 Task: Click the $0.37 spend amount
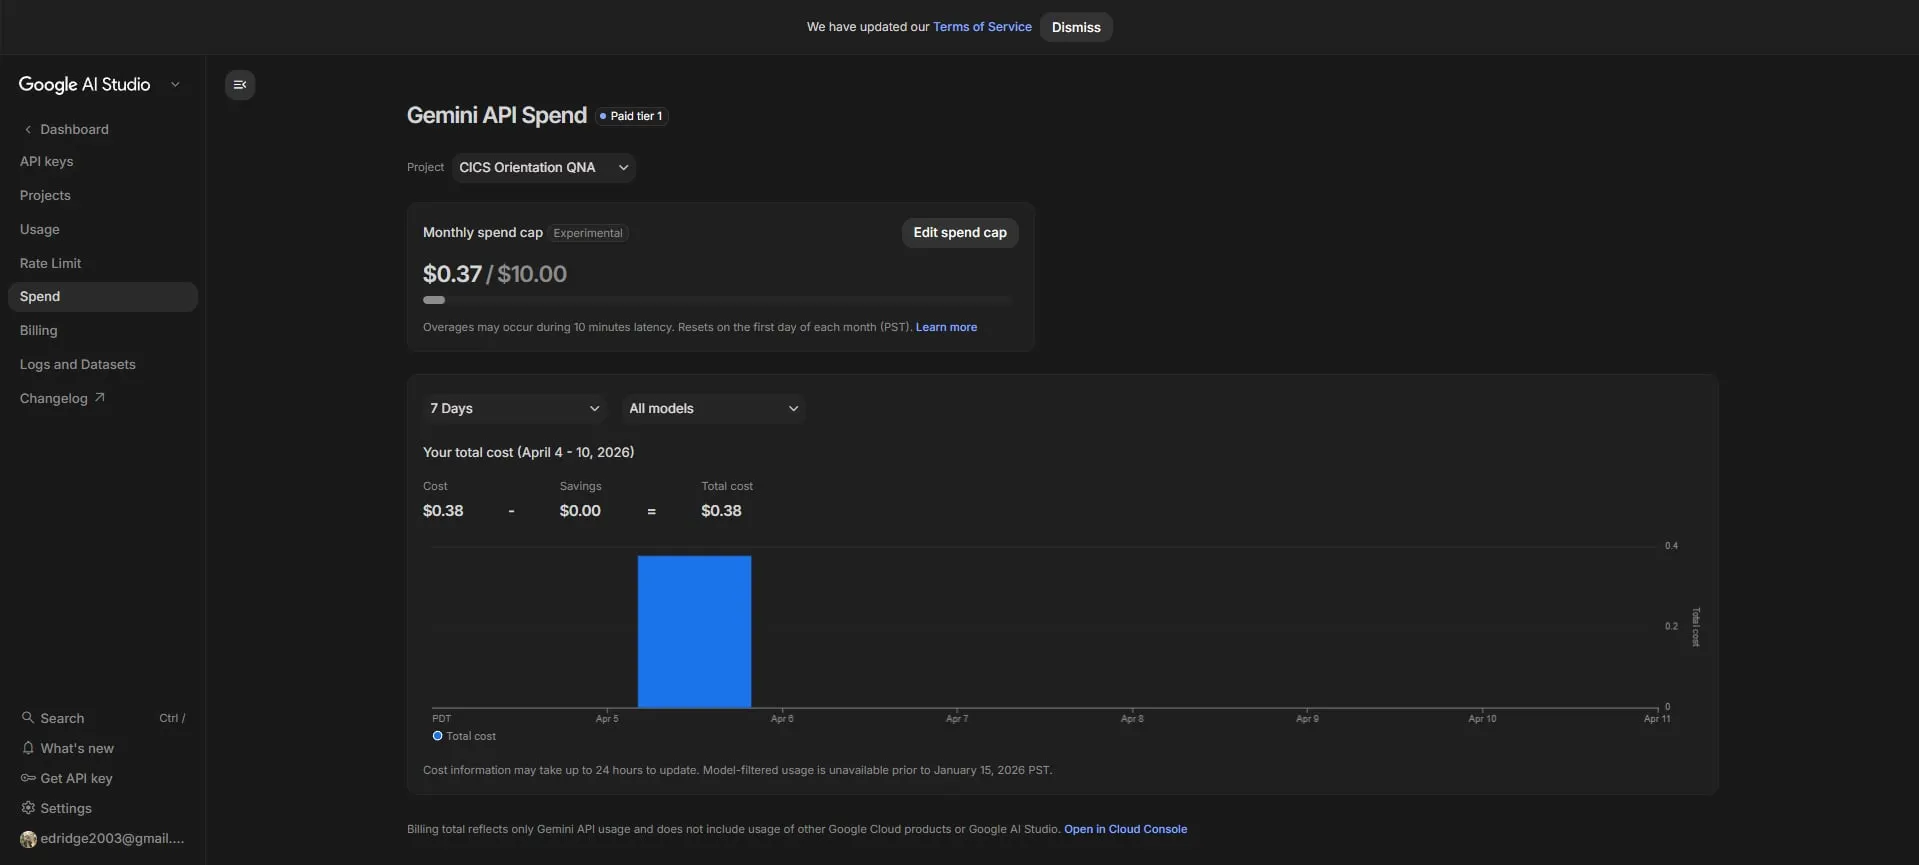452,274
